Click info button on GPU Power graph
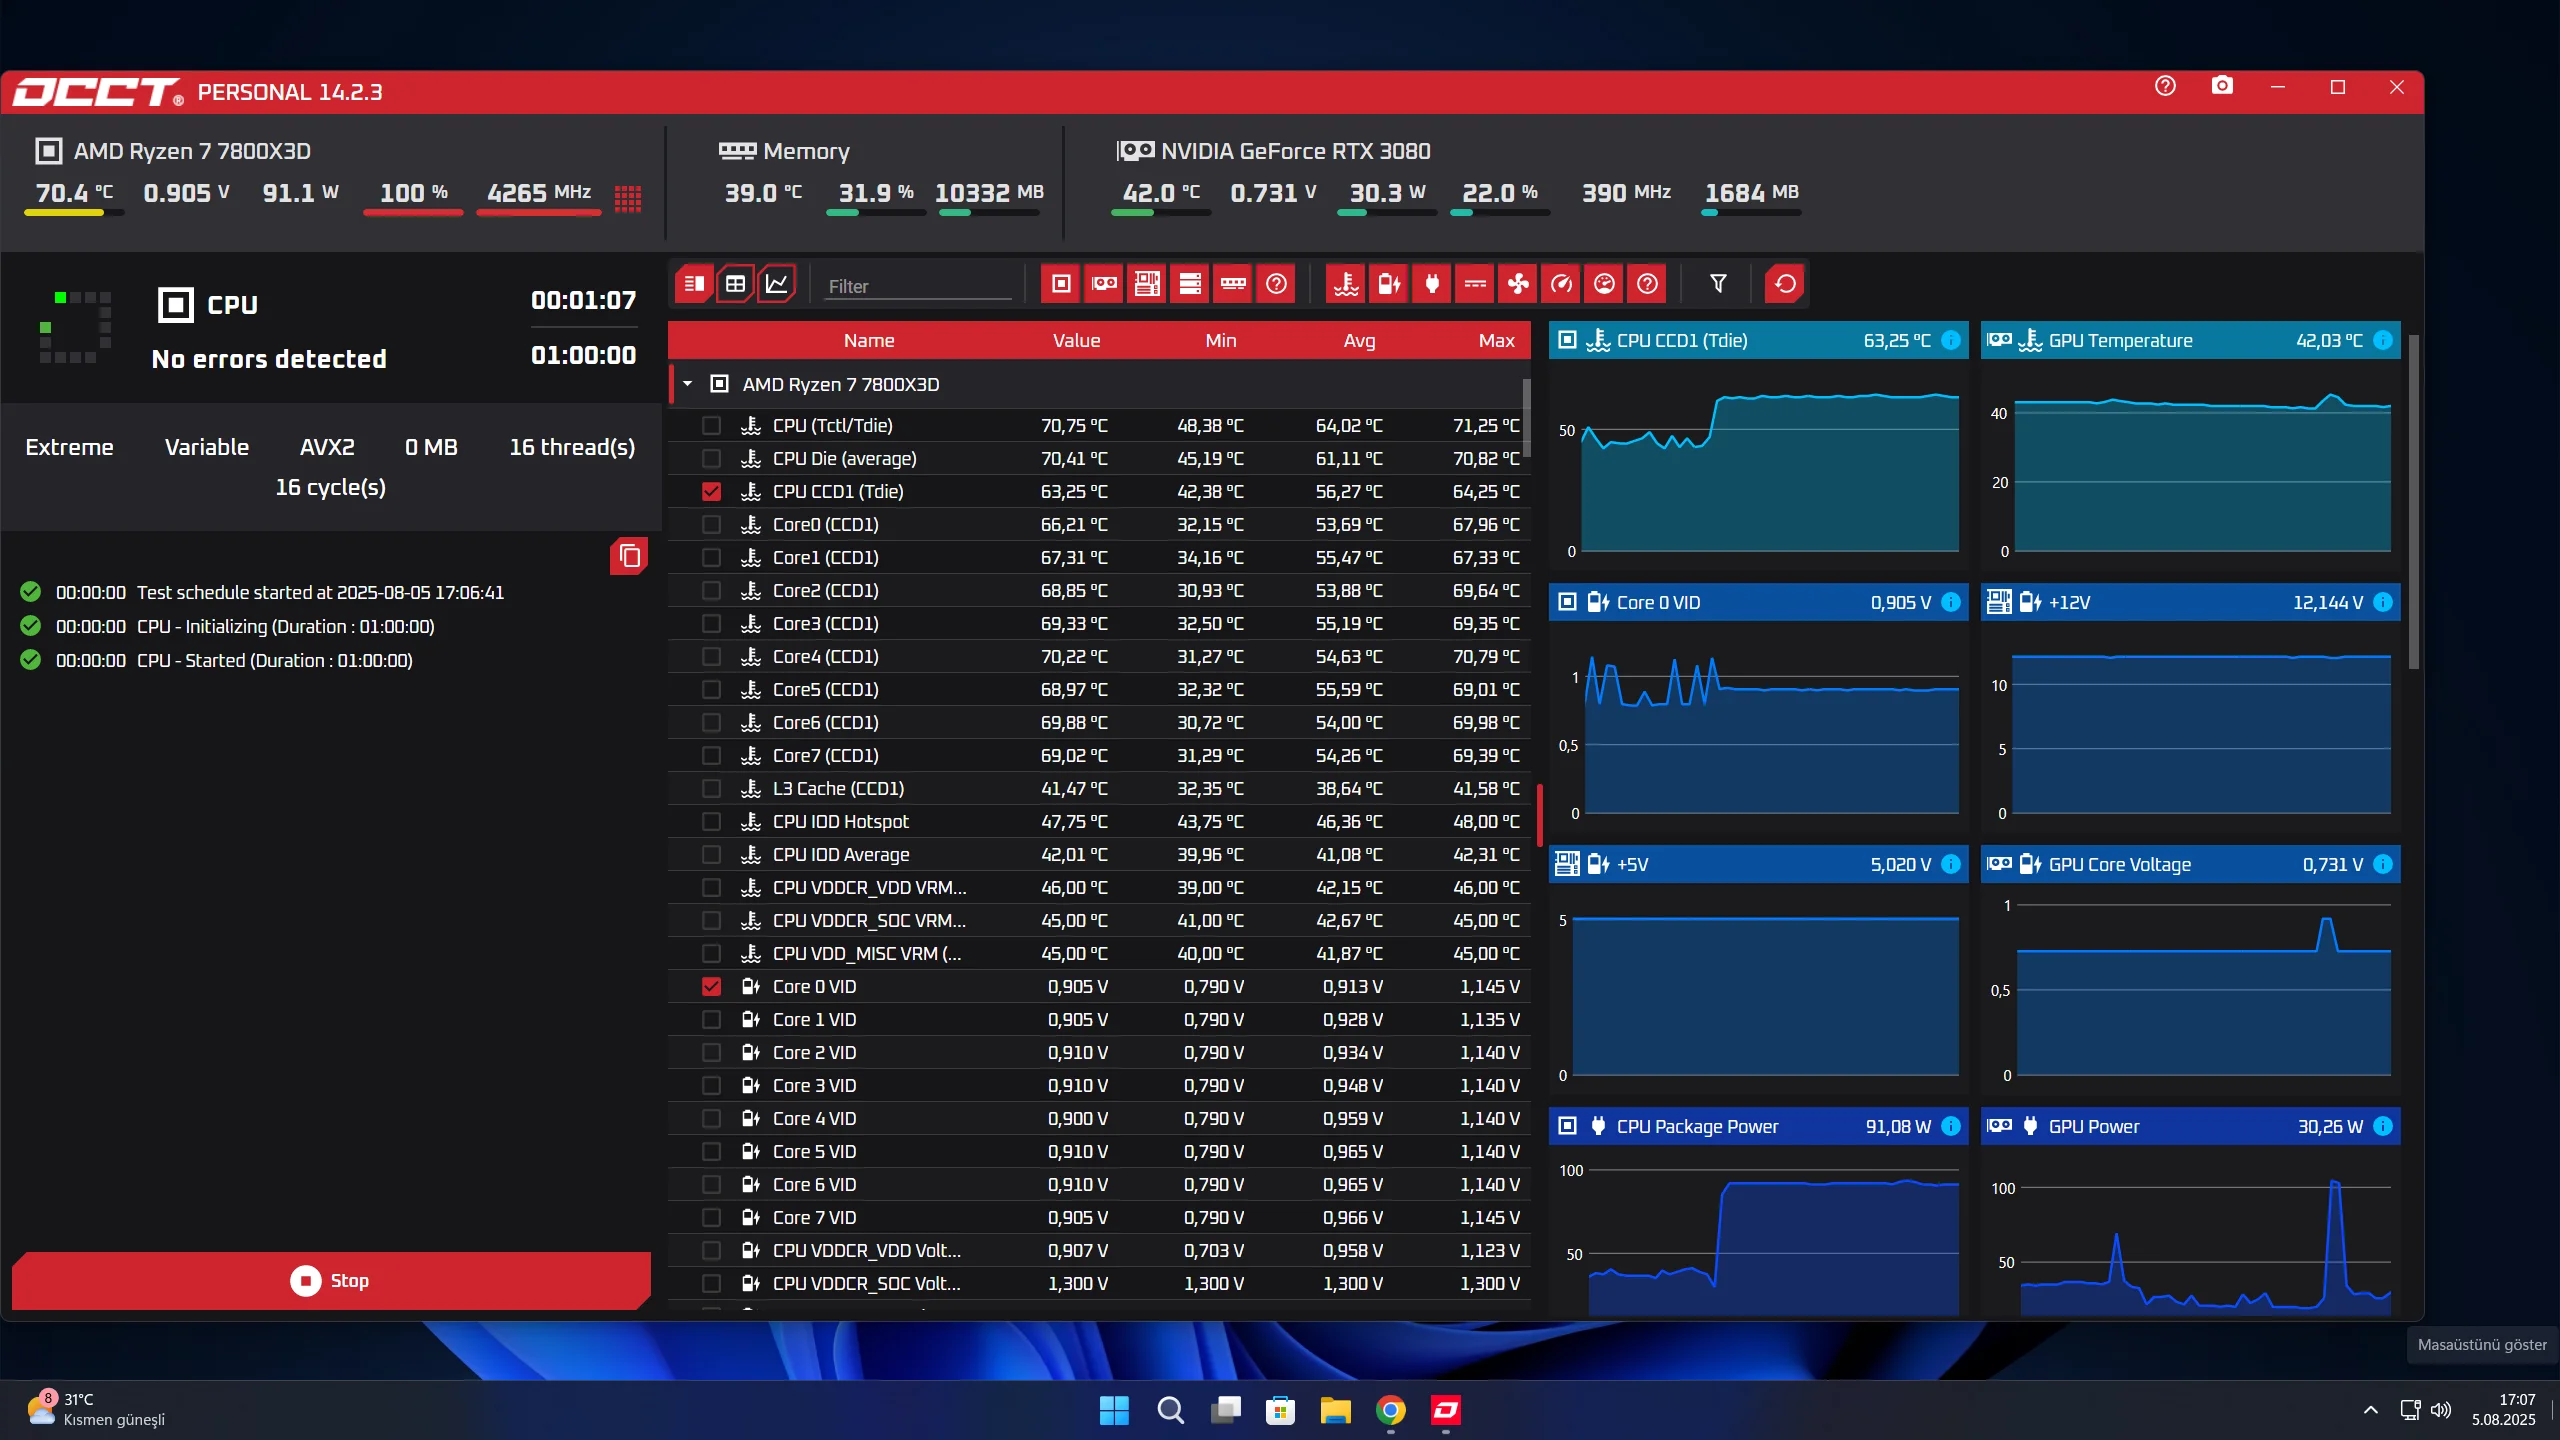 pos(2383,1127)
